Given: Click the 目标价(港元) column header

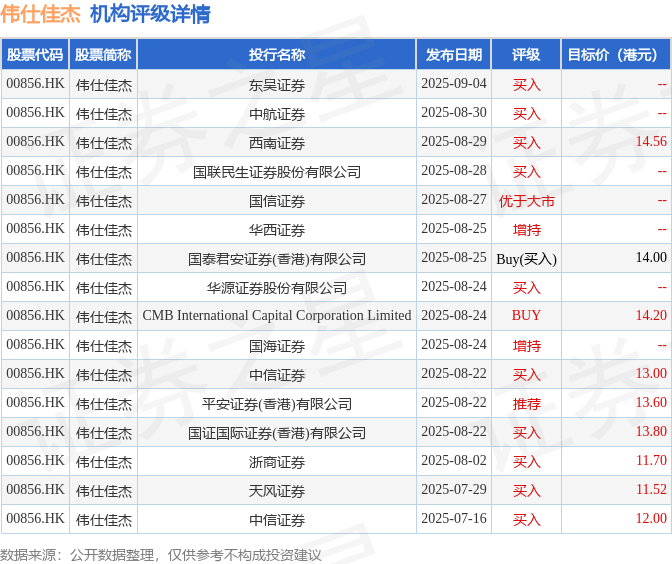Looking at the screenshot, I should click(x=616, y=54).
